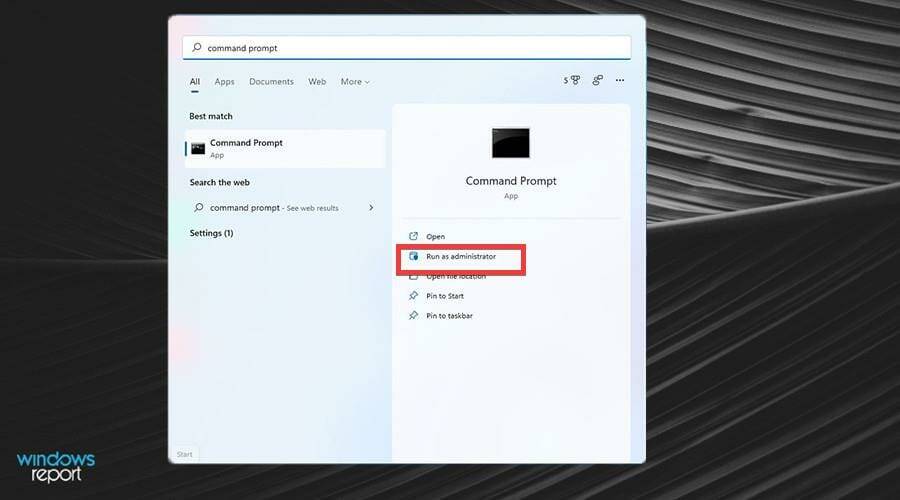Image resolution: width=900 pixels, height=500 pixels.
Task: Choose Pin to Start
Action: (445, 296)
